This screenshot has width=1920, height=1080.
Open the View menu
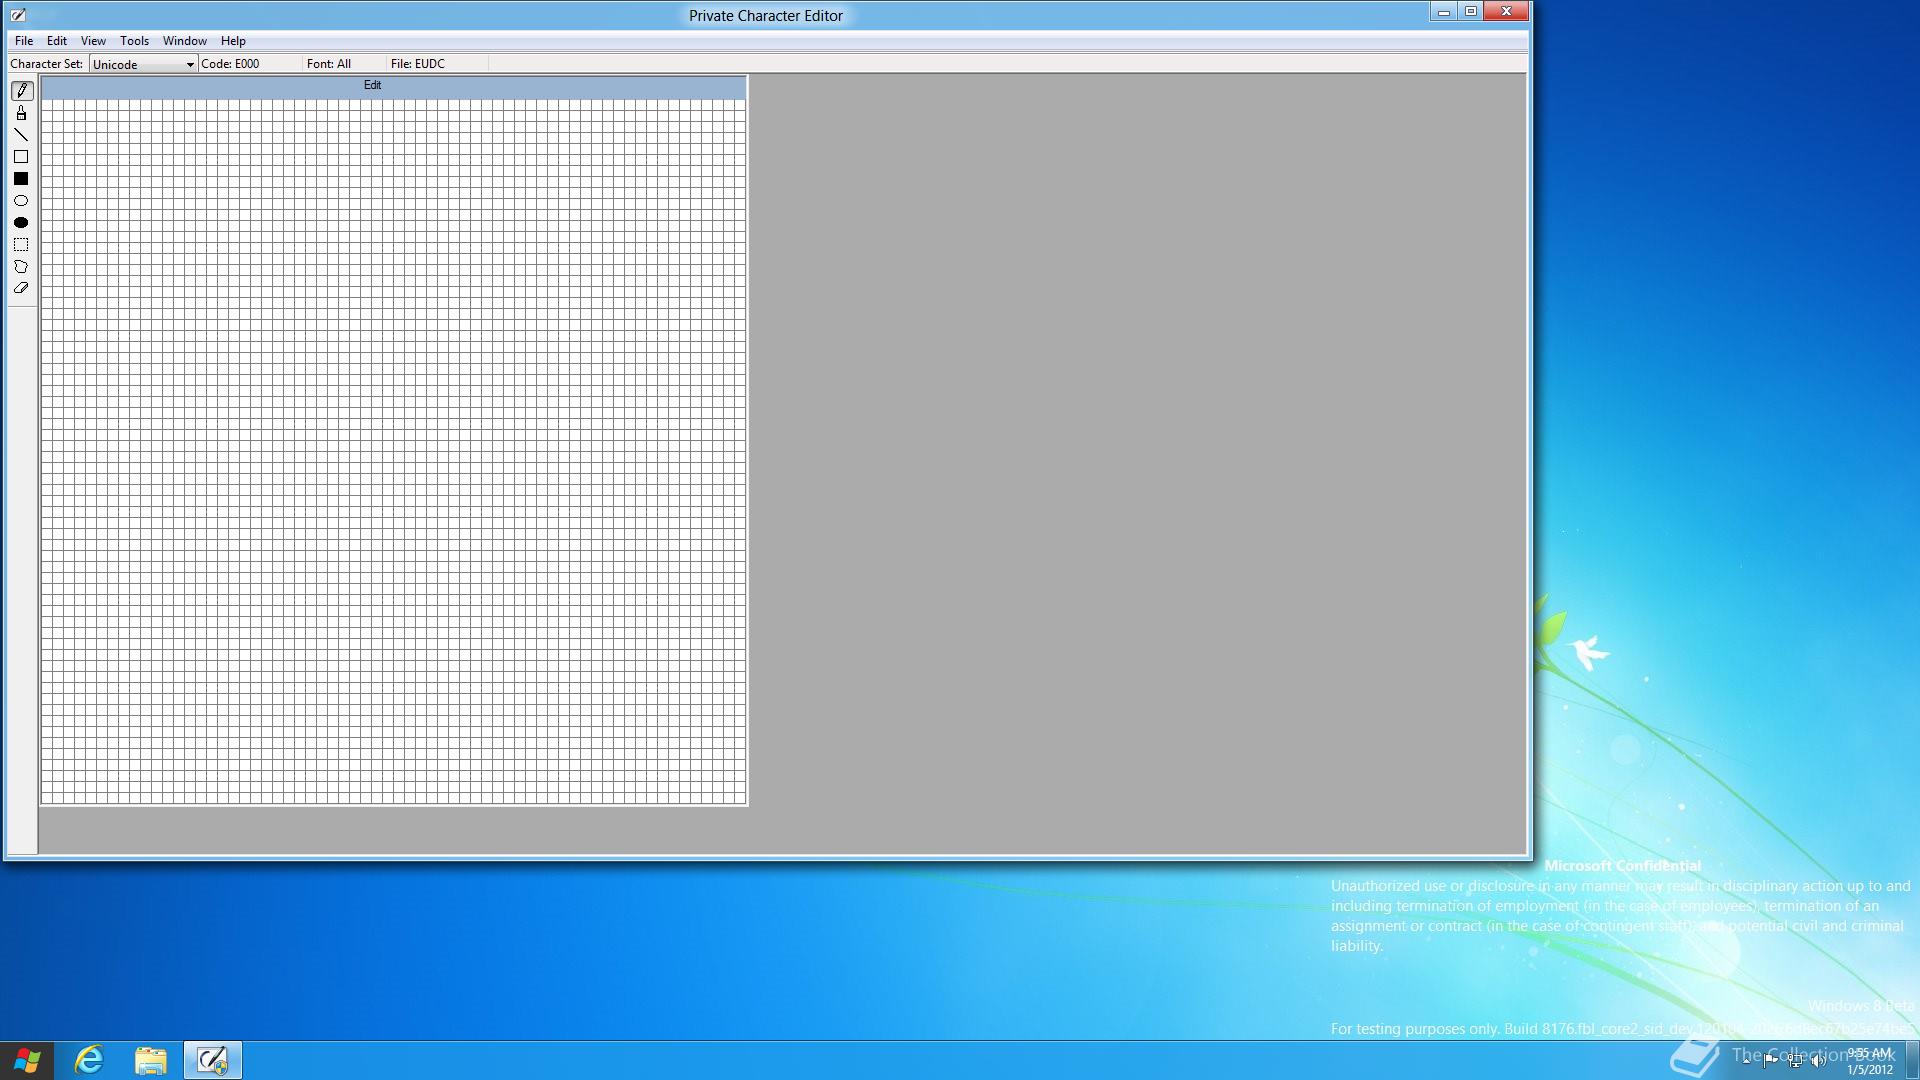[93, 41]
